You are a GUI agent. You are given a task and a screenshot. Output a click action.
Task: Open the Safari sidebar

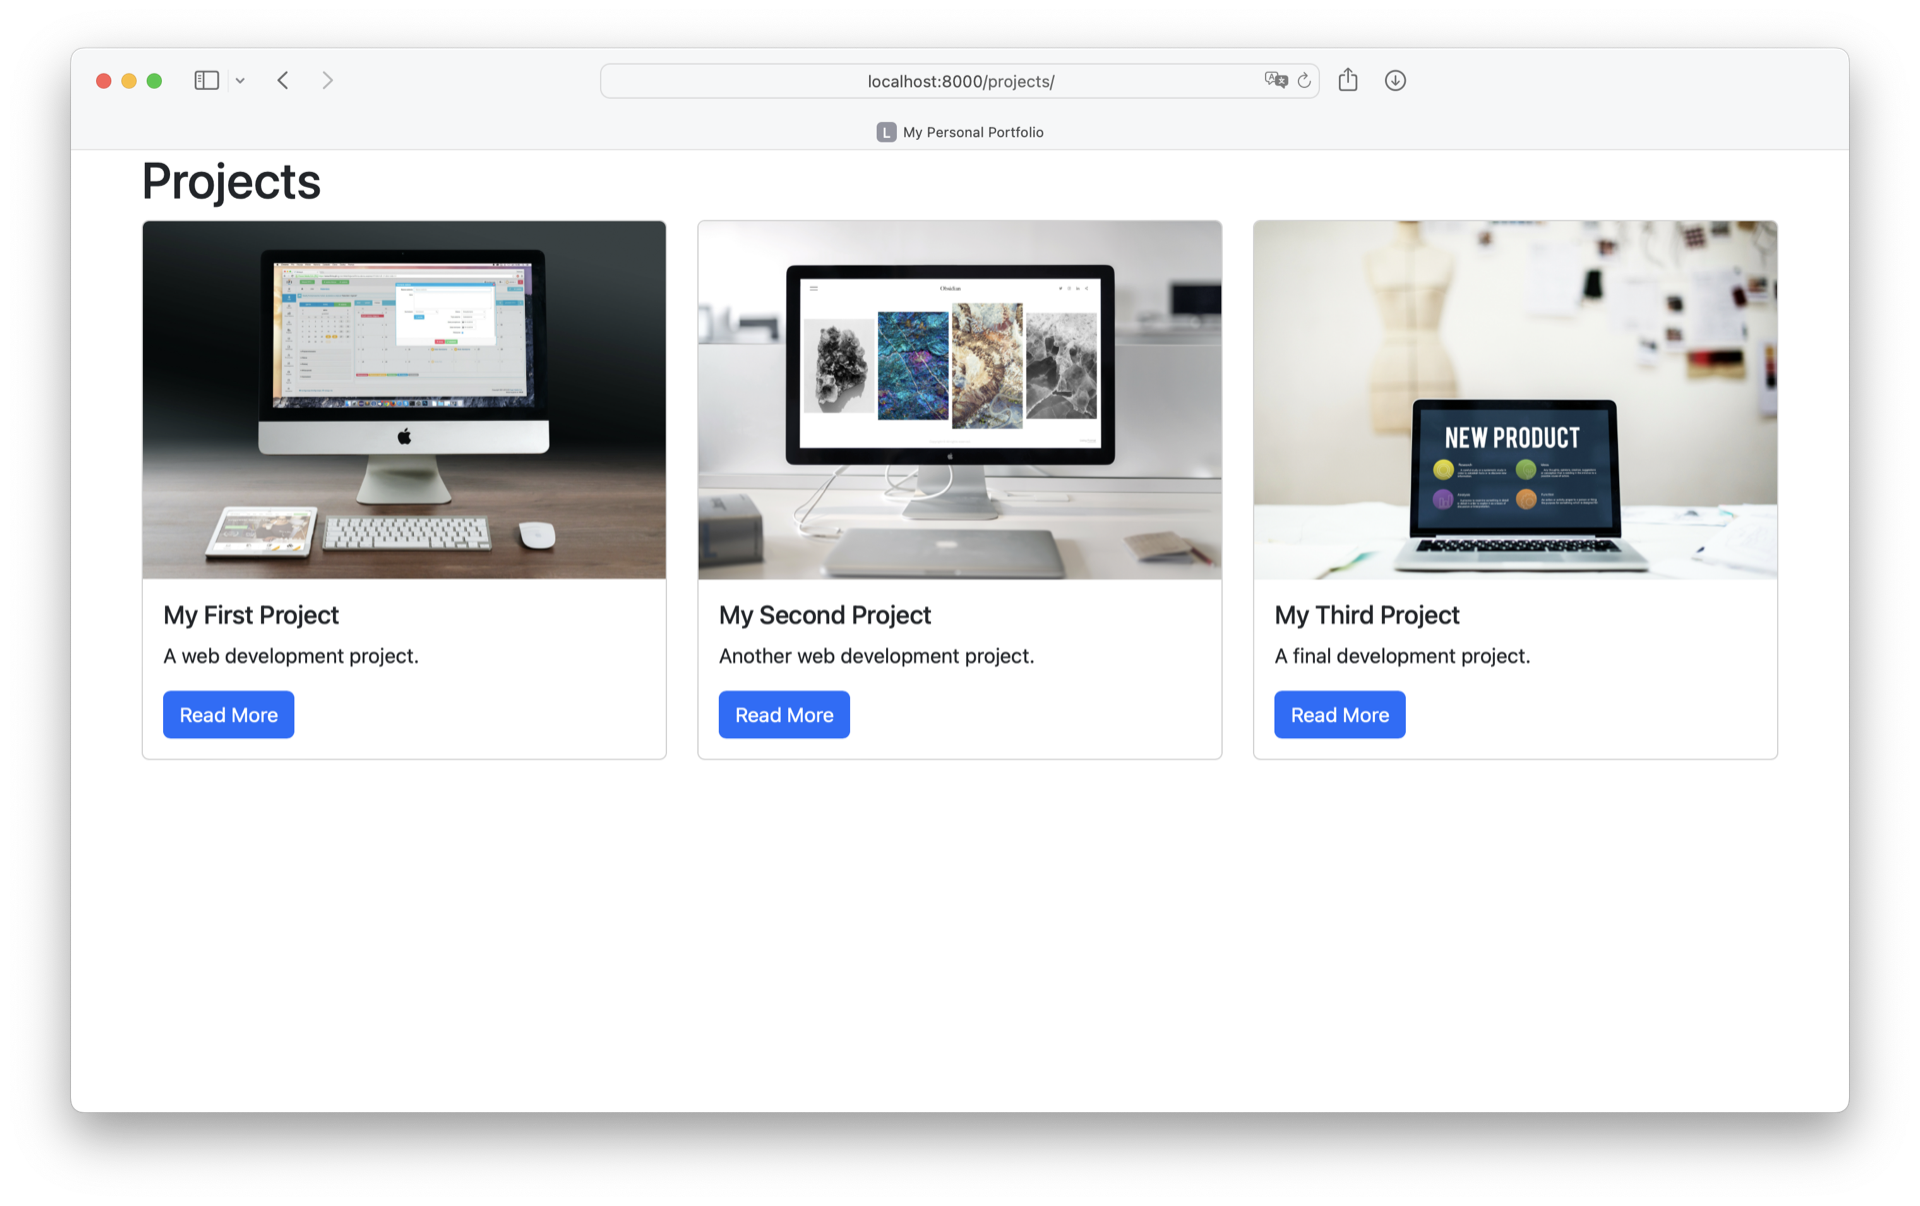coord(206,80)
